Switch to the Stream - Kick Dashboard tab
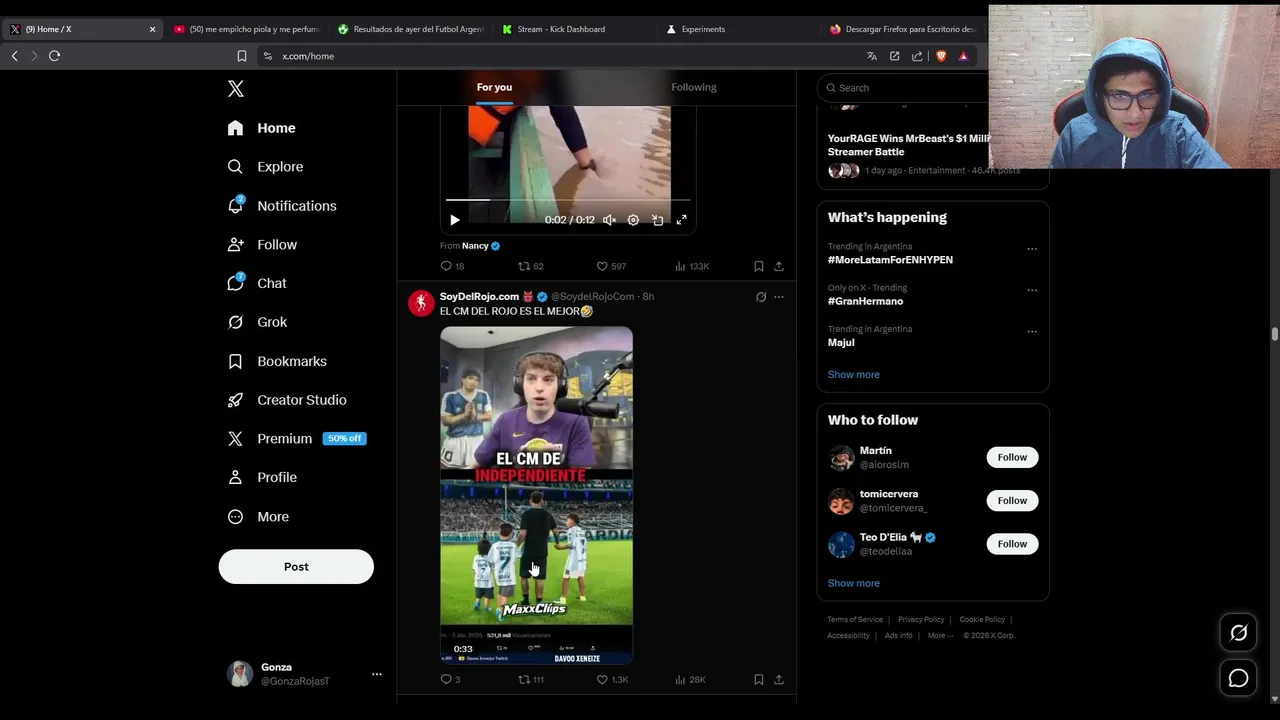The width and height of the screenshot is (1280, 720). [572, 29]
